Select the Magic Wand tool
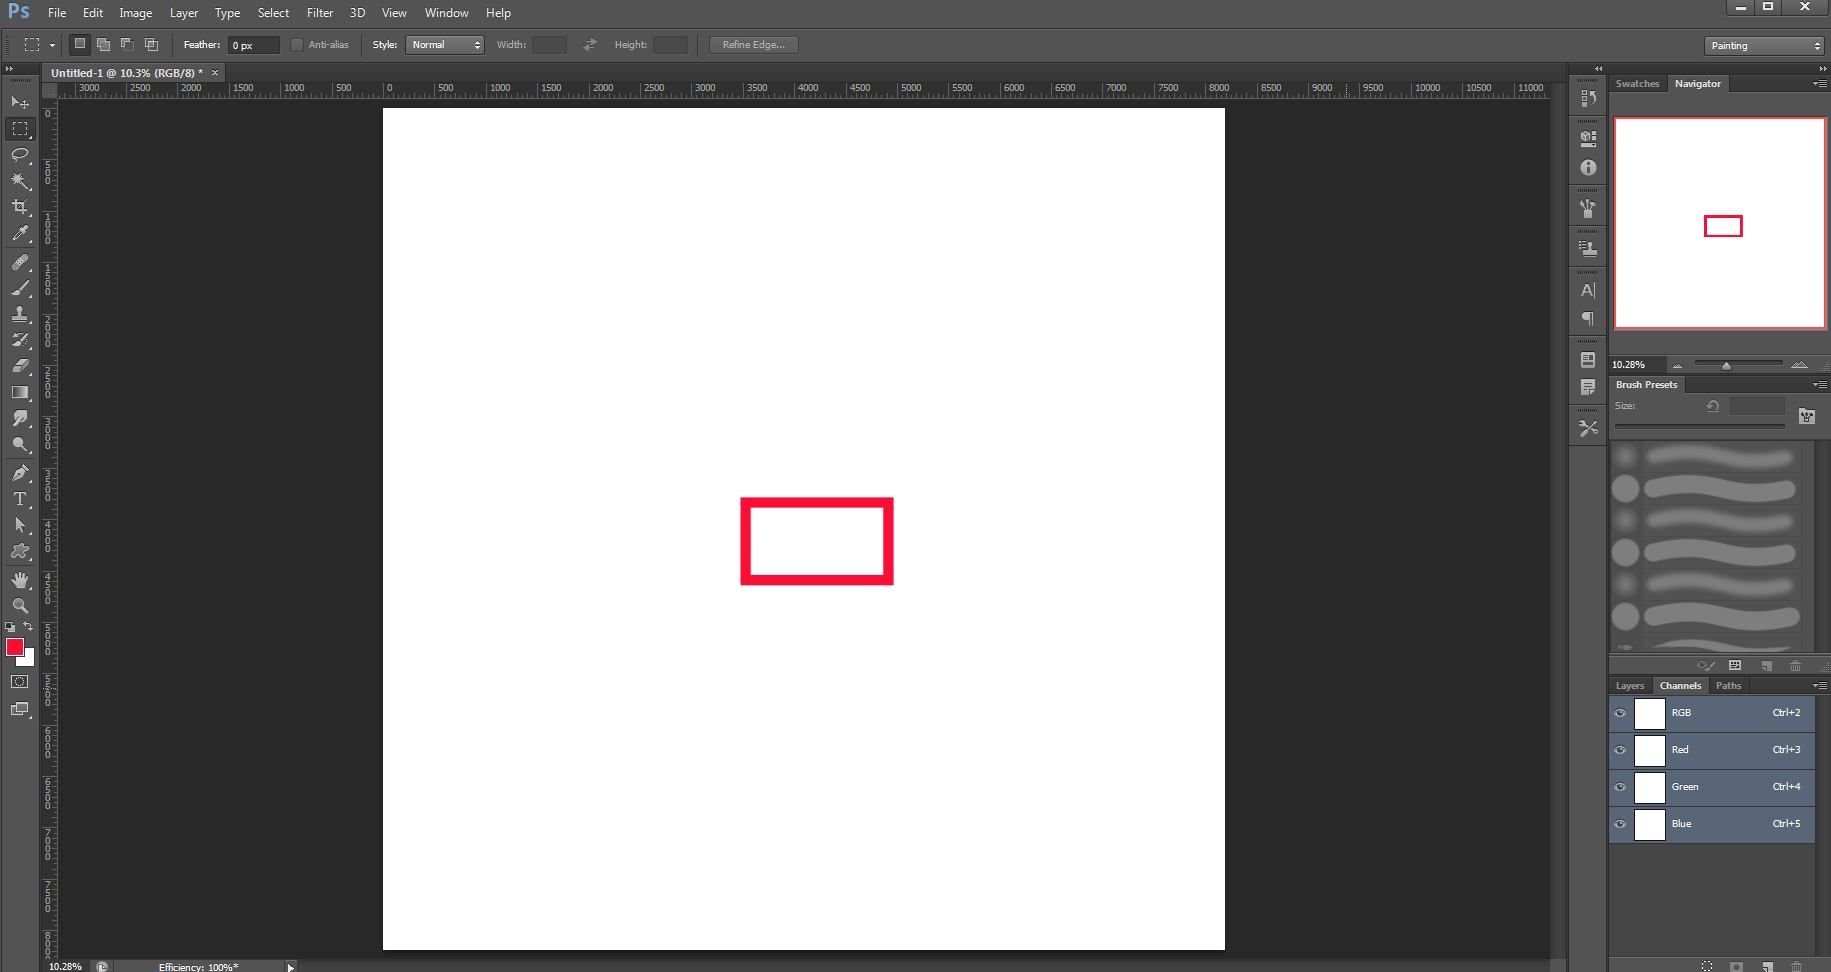 click(20, 181)
